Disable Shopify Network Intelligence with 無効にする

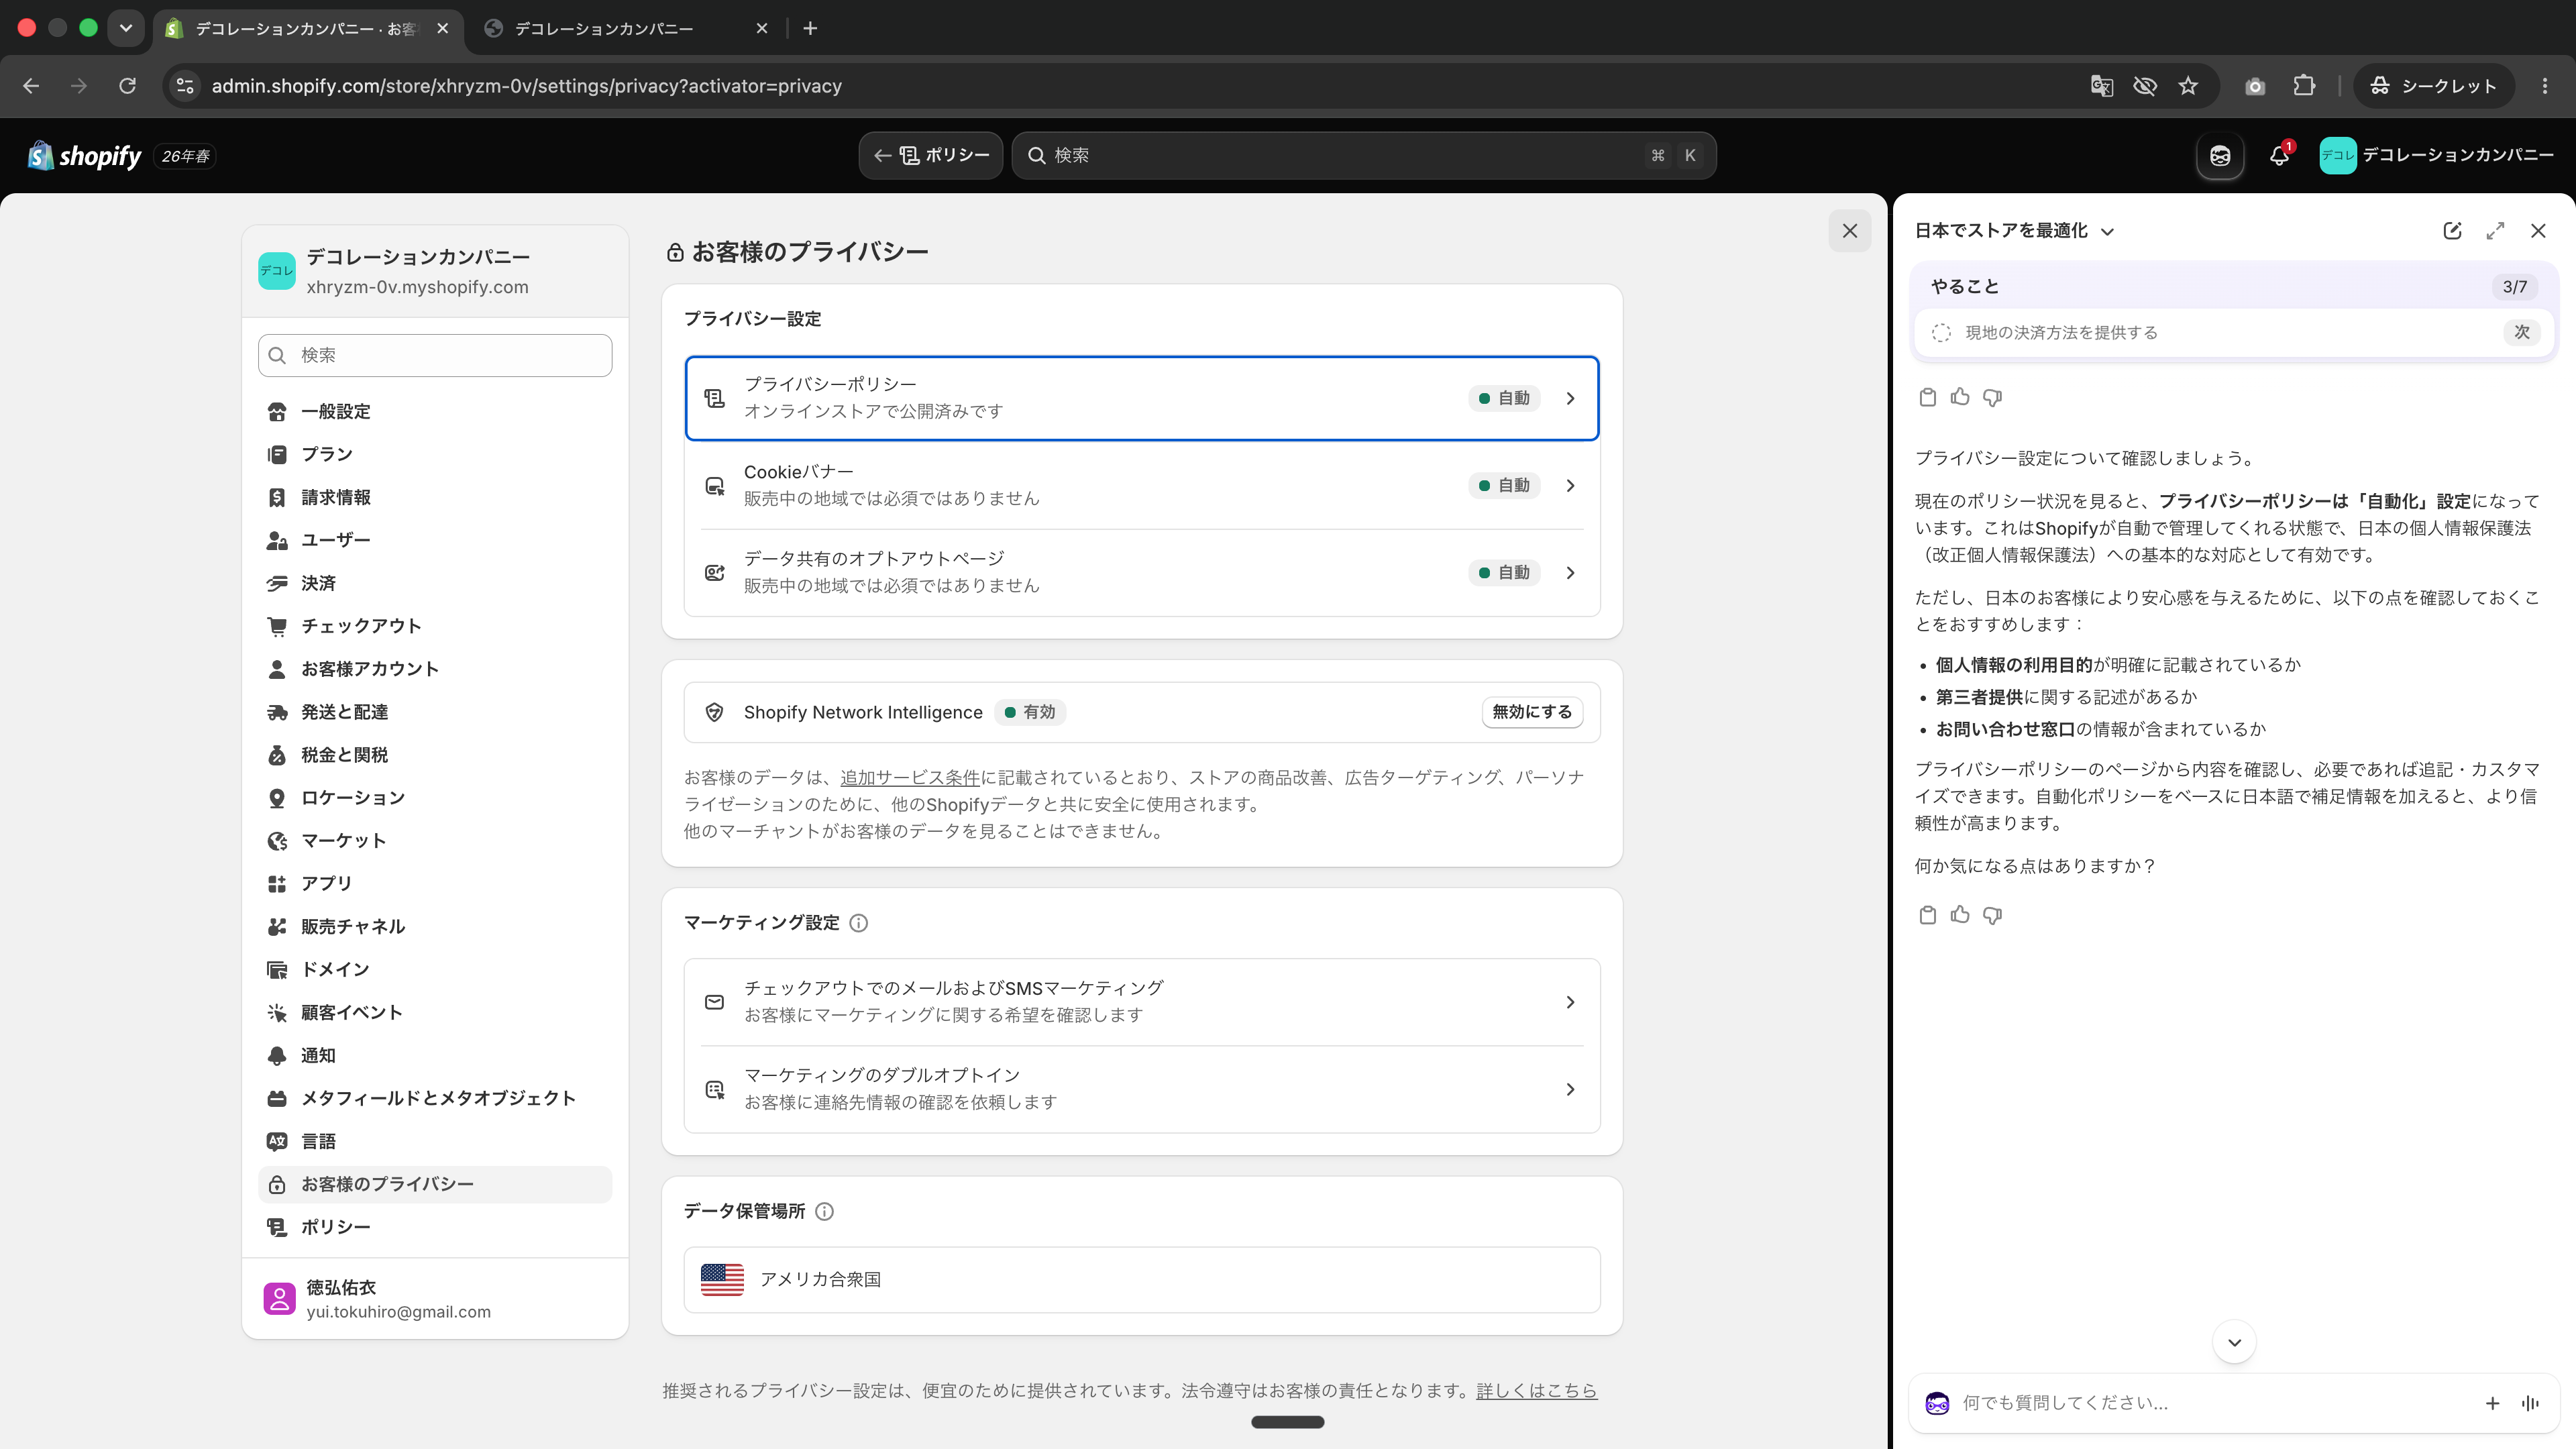click(x=1531, y=712)
